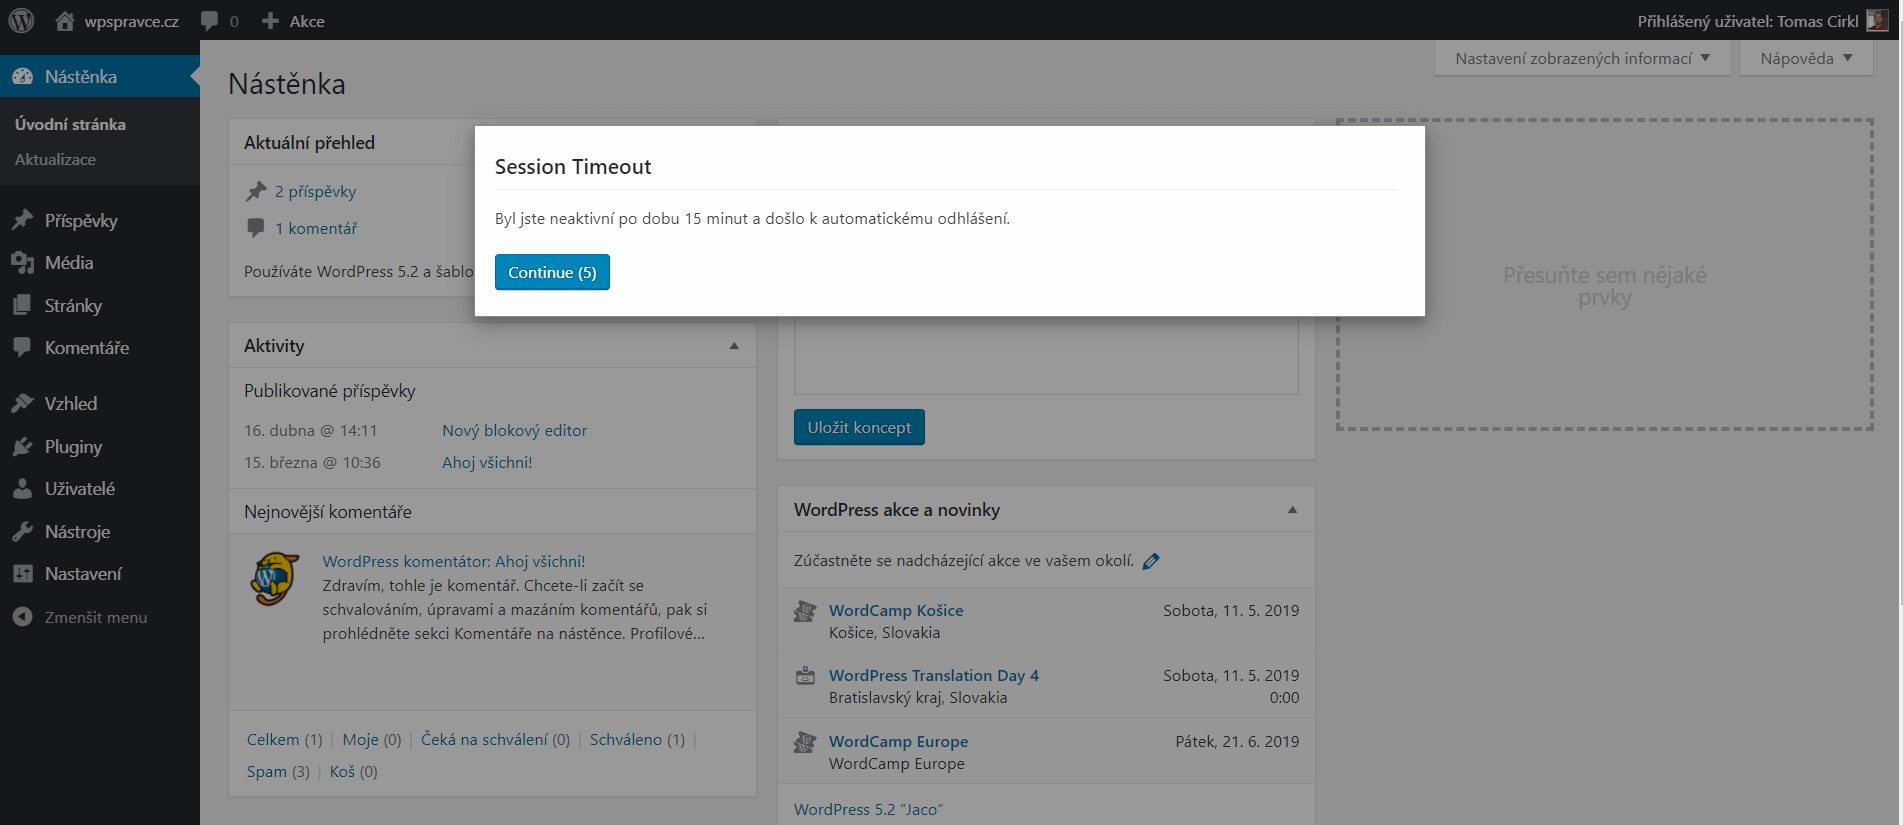Filter comments by Spam (3)
This screenshot has height=825, width=1903.
click(278, 771)
